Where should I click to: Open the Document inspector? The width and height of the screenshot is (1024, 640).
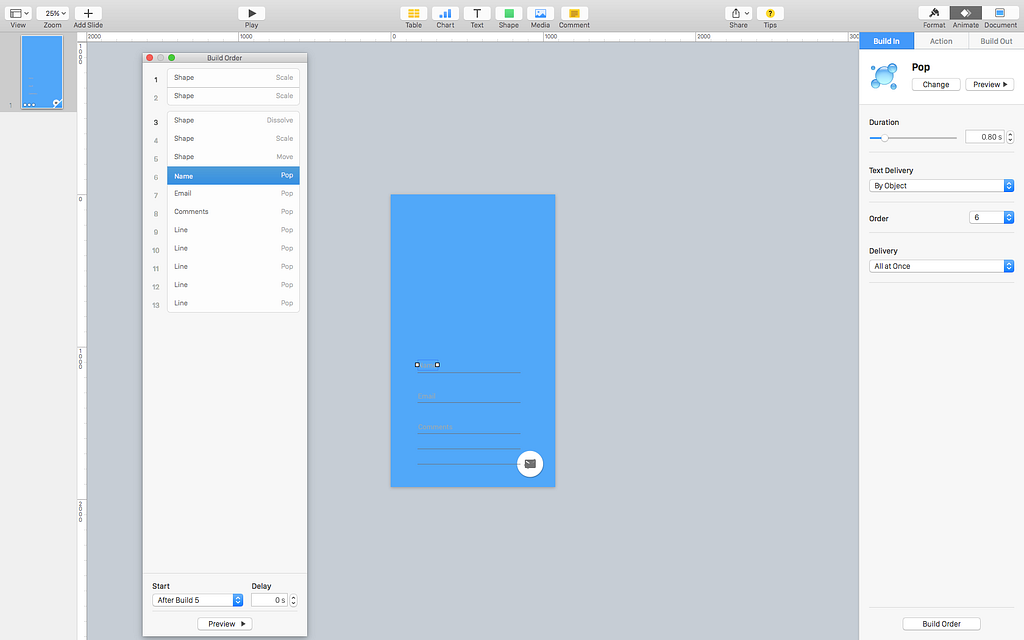point(1000,13)
